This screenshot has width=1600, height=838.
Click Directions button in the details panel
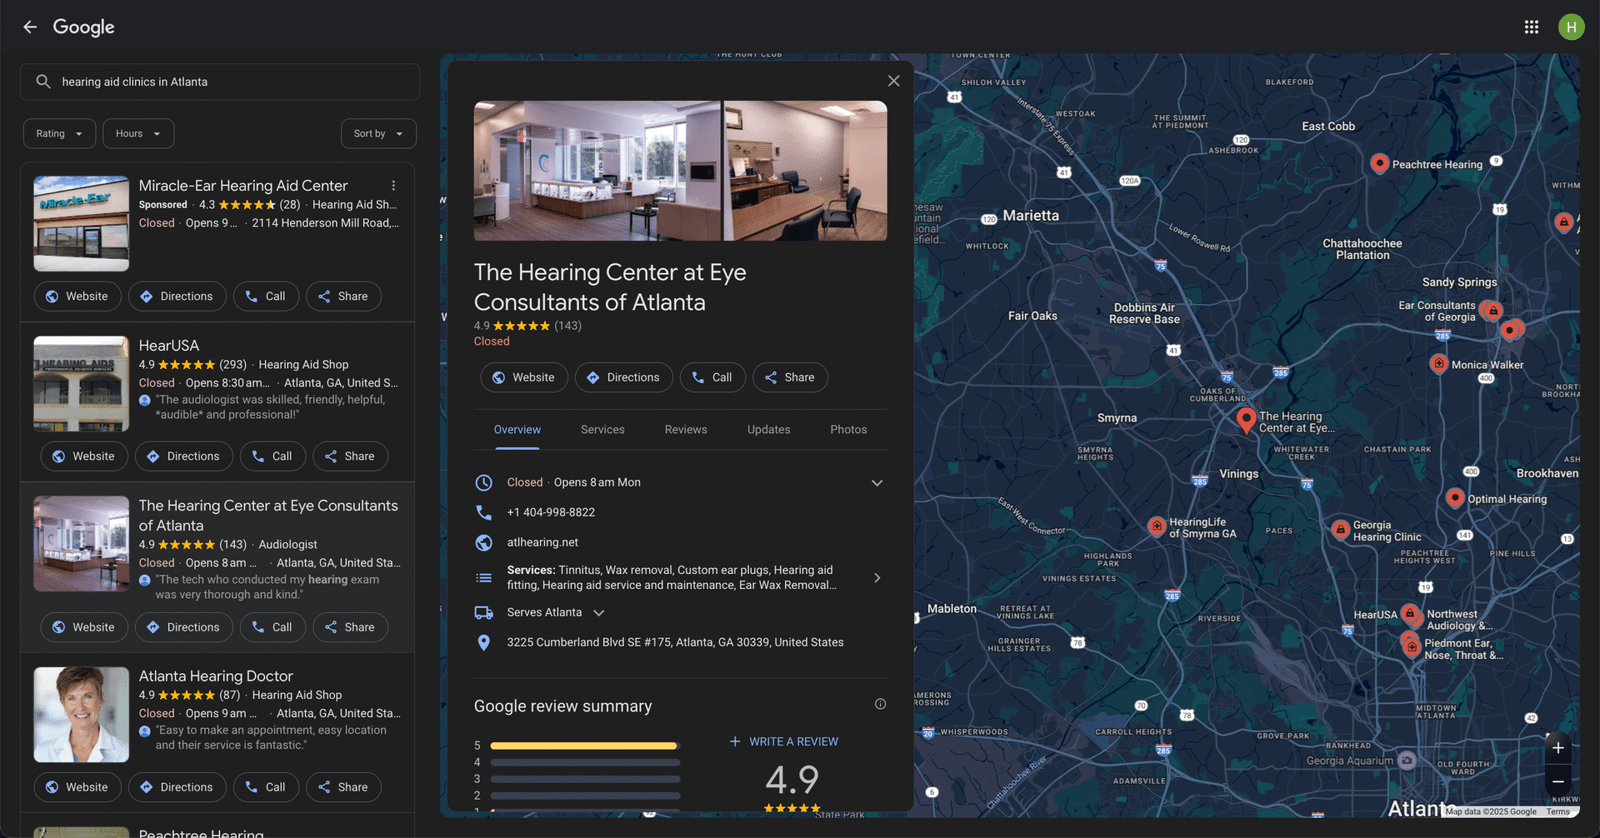624,377
